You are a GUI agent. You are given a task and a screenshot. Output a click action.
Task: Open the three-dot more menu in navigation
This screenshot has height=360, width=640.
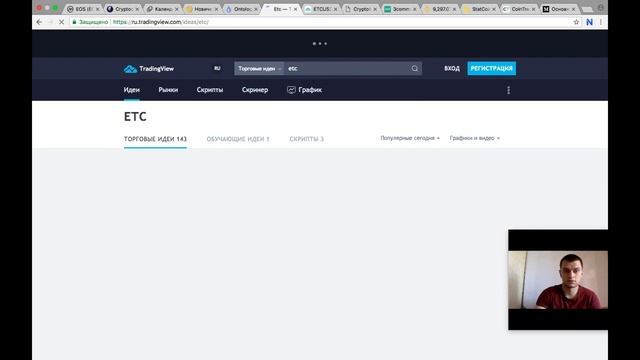coord(508,90)
